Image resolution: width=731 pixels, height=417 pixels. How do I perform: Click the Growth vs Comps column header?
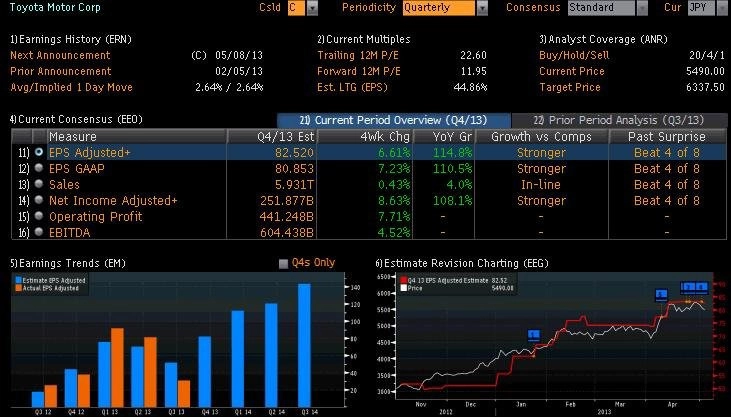pyautogui.click(x=541, y=136)
